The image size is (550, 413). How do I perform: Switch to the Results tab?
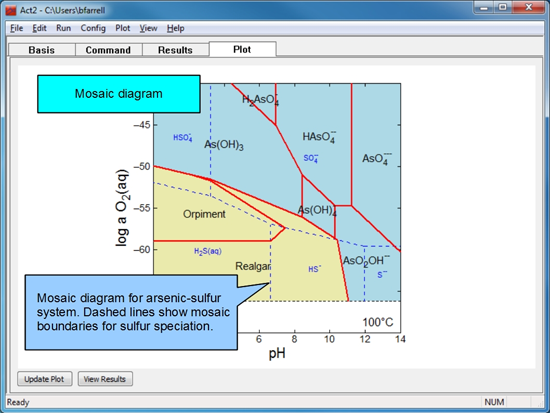(175, 50)
